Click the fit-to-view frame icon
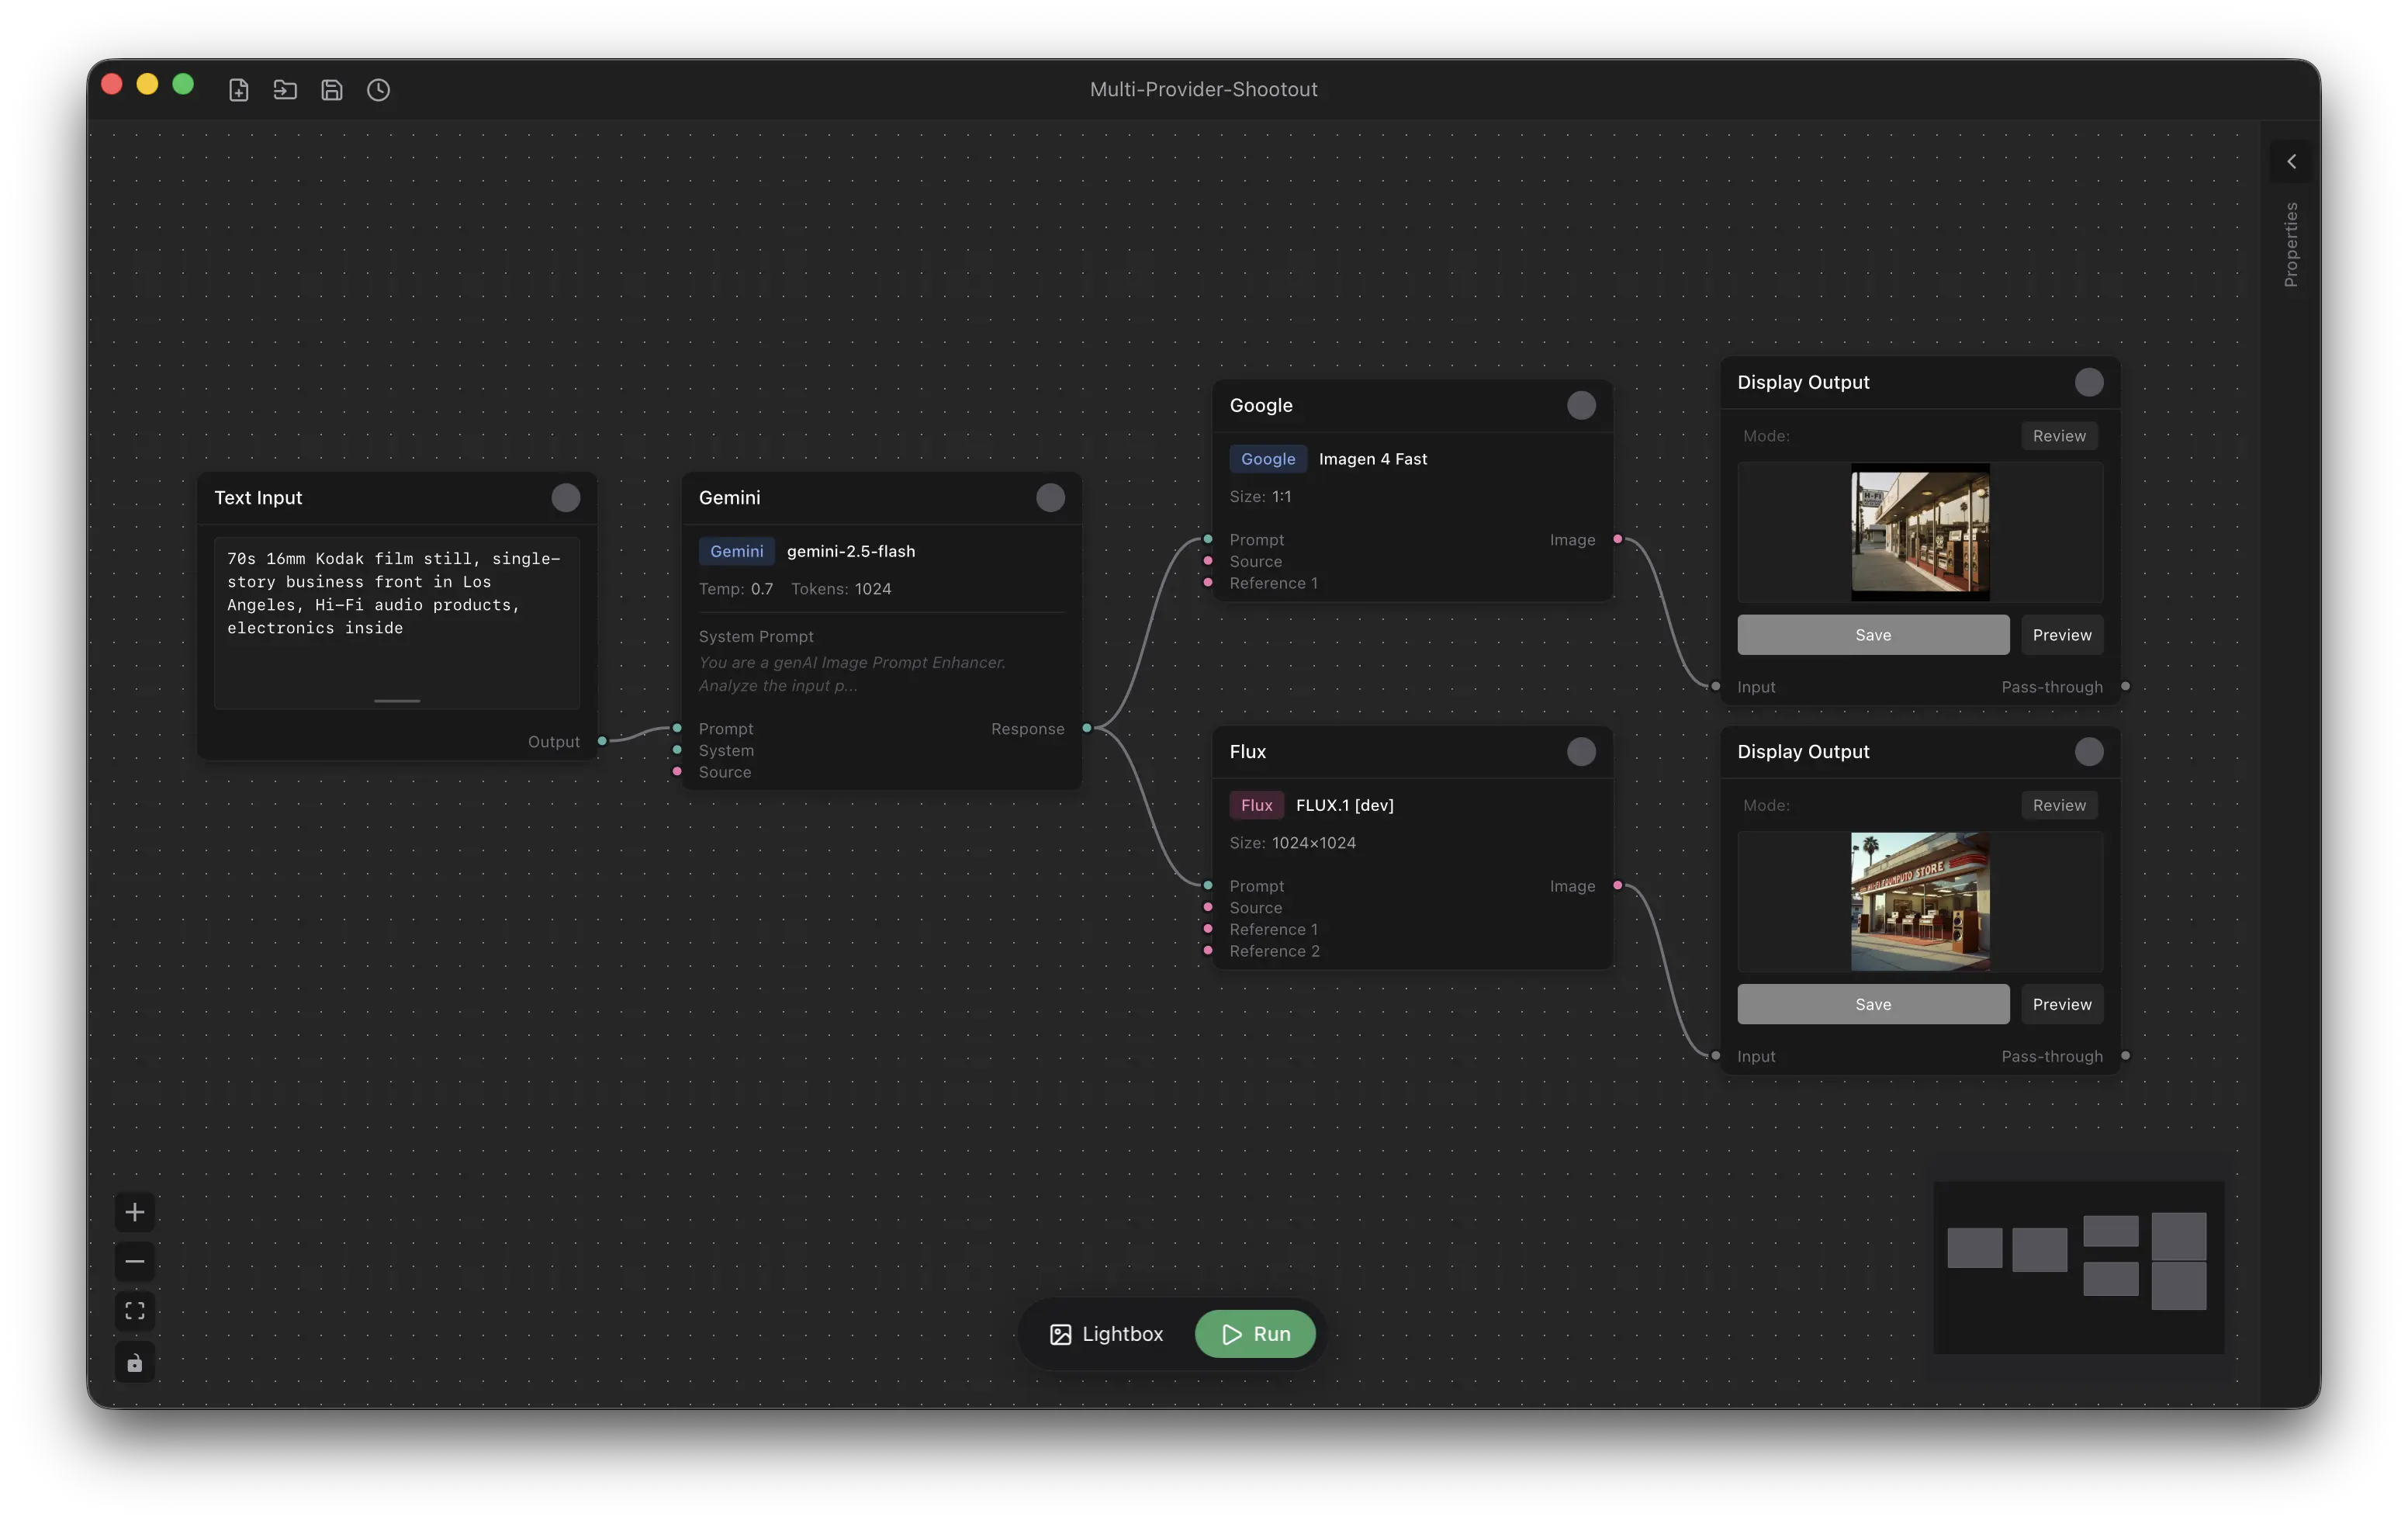This screenshot has width=2408, height=1524. (x=135, y=1311)
